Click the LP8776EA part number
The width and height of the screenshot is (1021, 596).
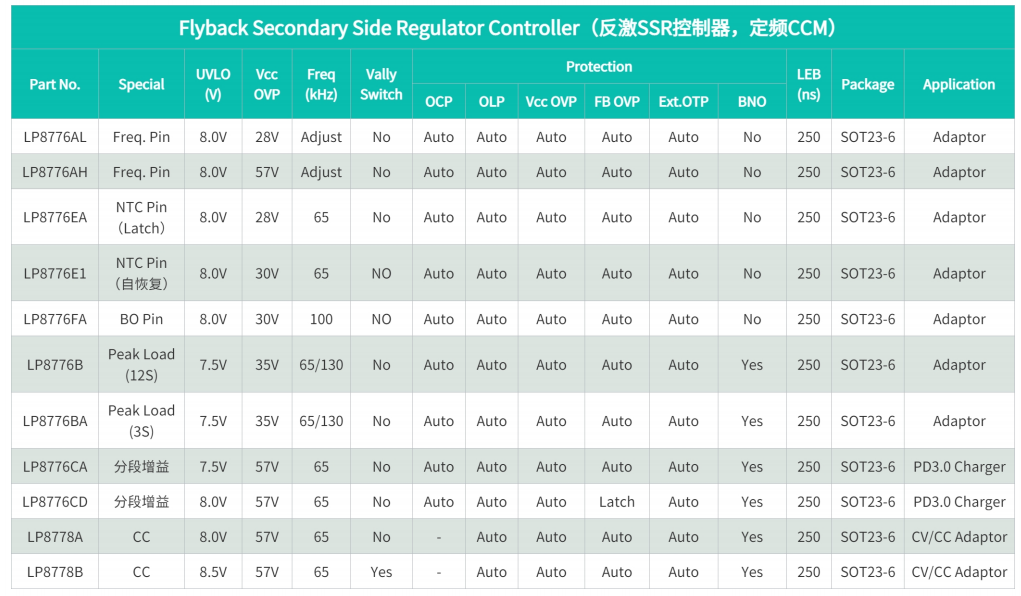pos(55,217)
